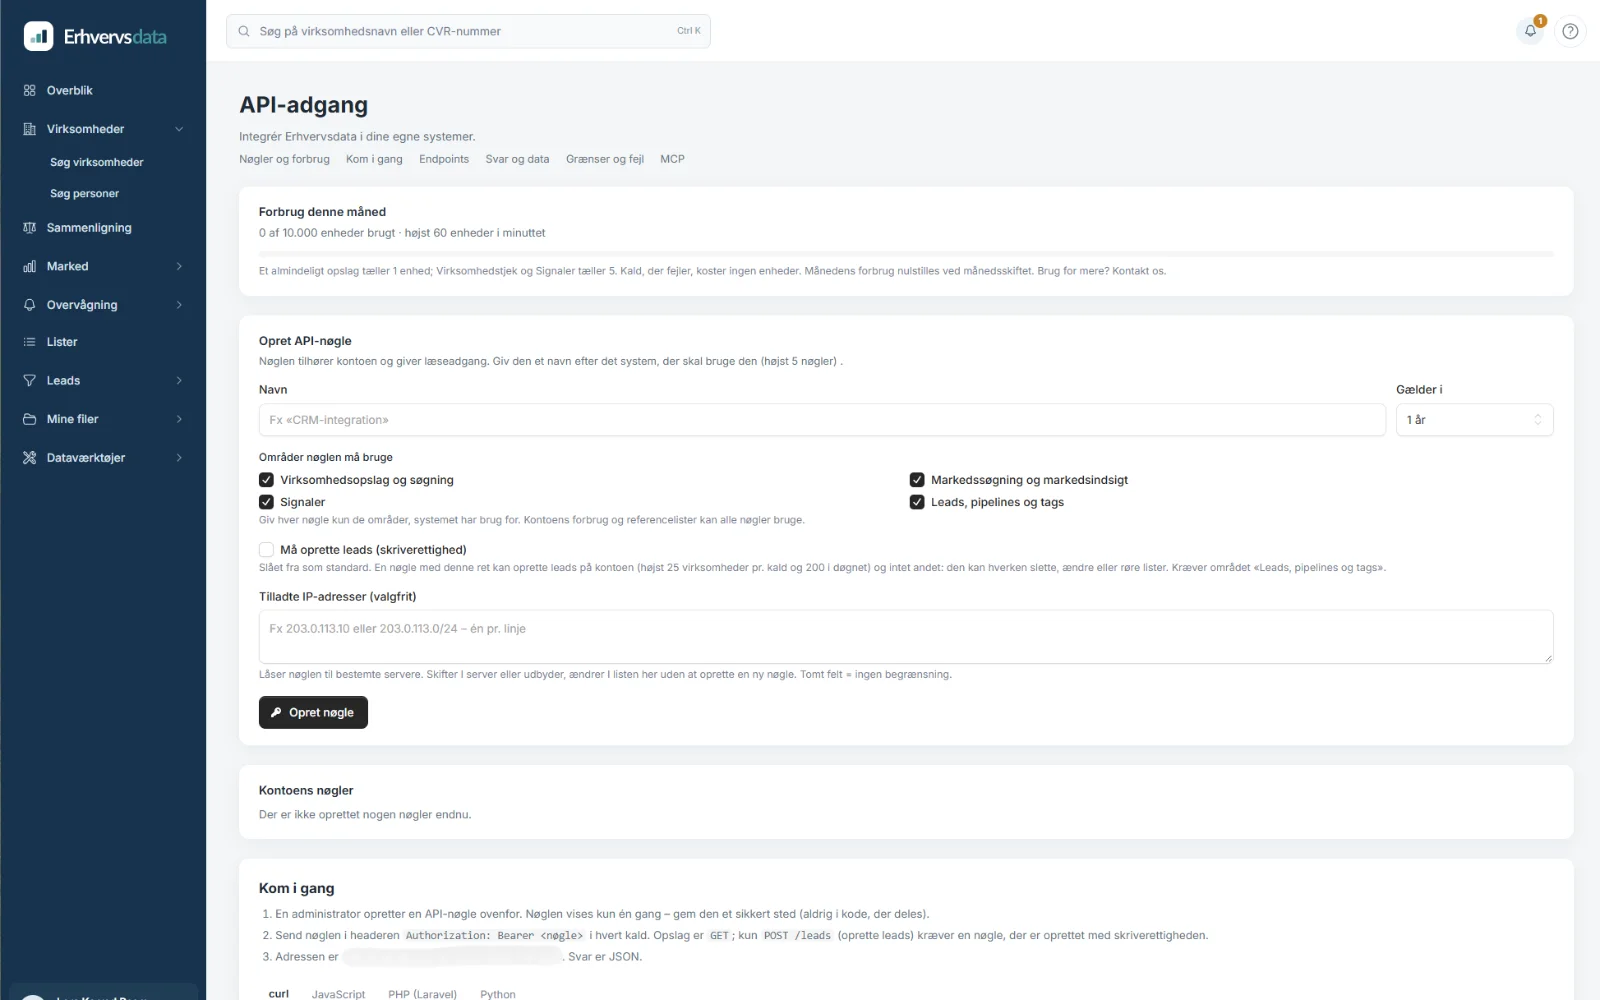Jump to Grænser og fejl section
The width and height of the screenshot is (1600, 1000).
point(605,159)
